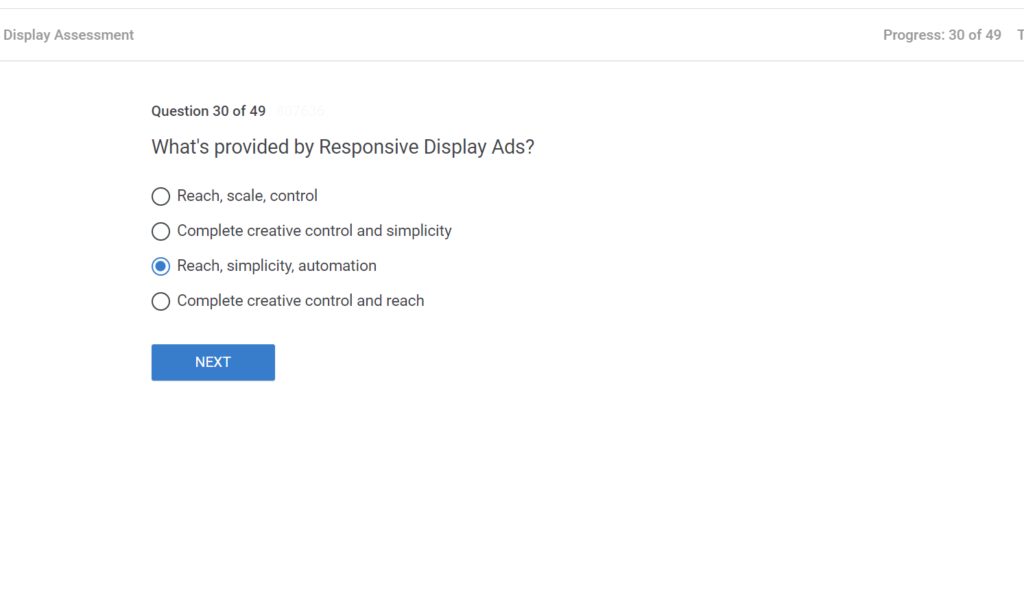Click the 'Question 30 of 49' label
The image size is (1024, 596).
pyautogui.click(x=208, y=111)
